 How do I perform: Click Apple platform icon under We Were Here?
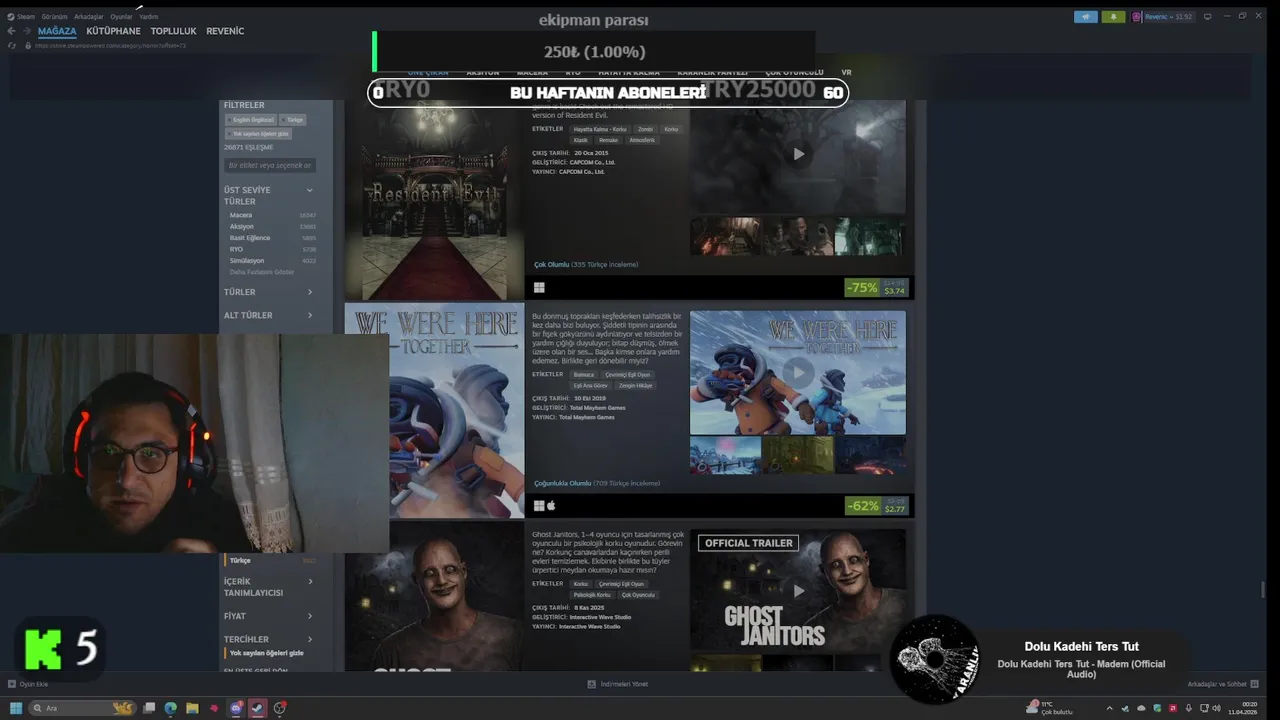coord(551,506)
